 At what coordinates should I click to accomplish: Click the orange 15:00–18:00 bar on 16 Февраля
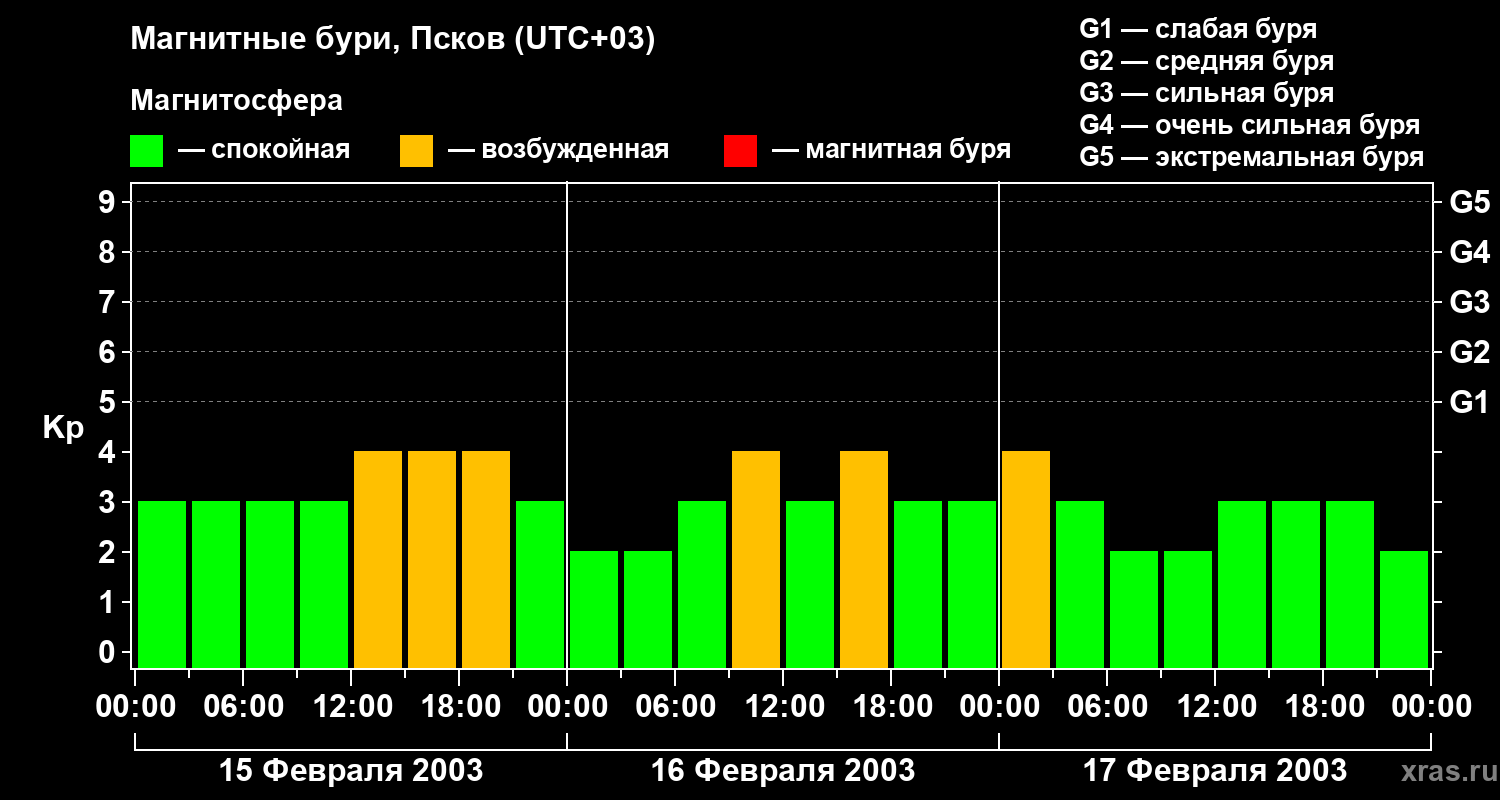coord(864,559)
